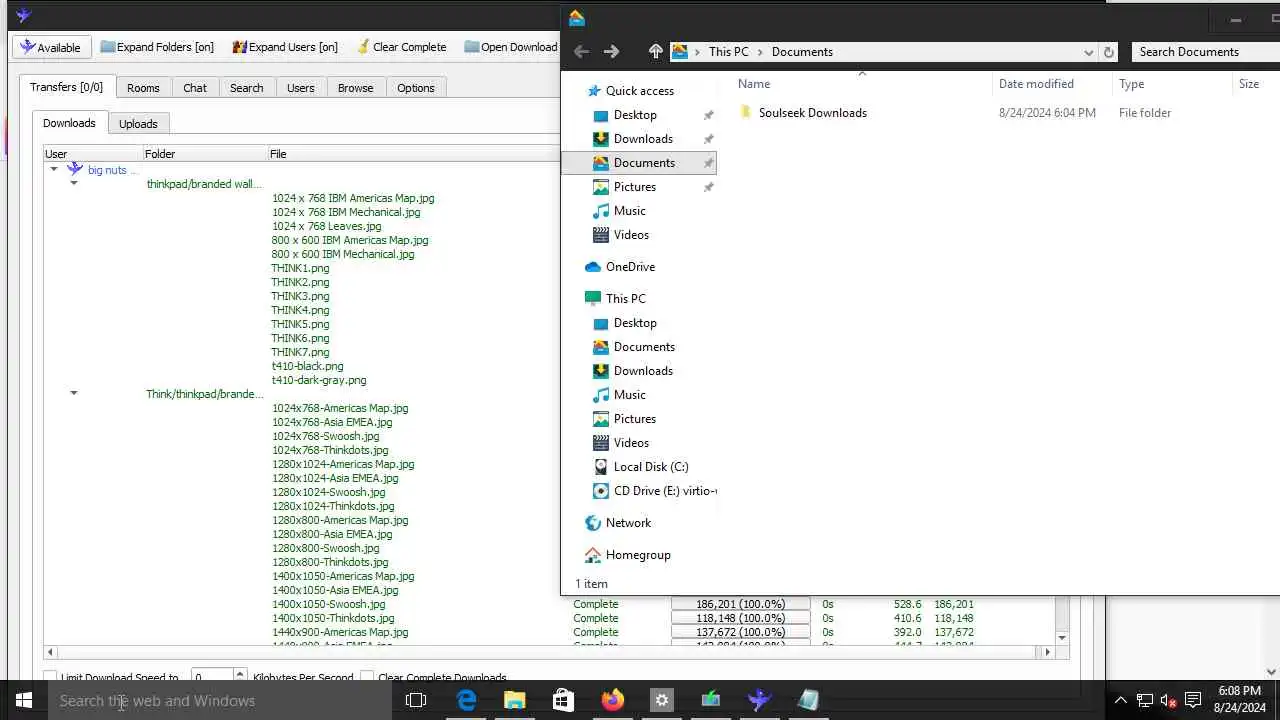Open Homegroup in the navigation pane
The image size is (1280, 720).
coord(638,555)
